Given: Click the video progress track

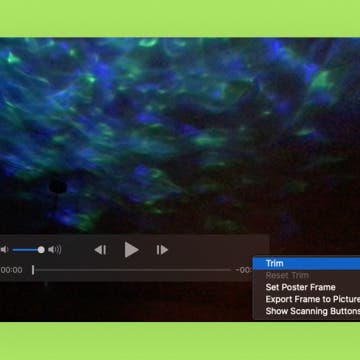Looking at the screenshot, I should (132, 270).
